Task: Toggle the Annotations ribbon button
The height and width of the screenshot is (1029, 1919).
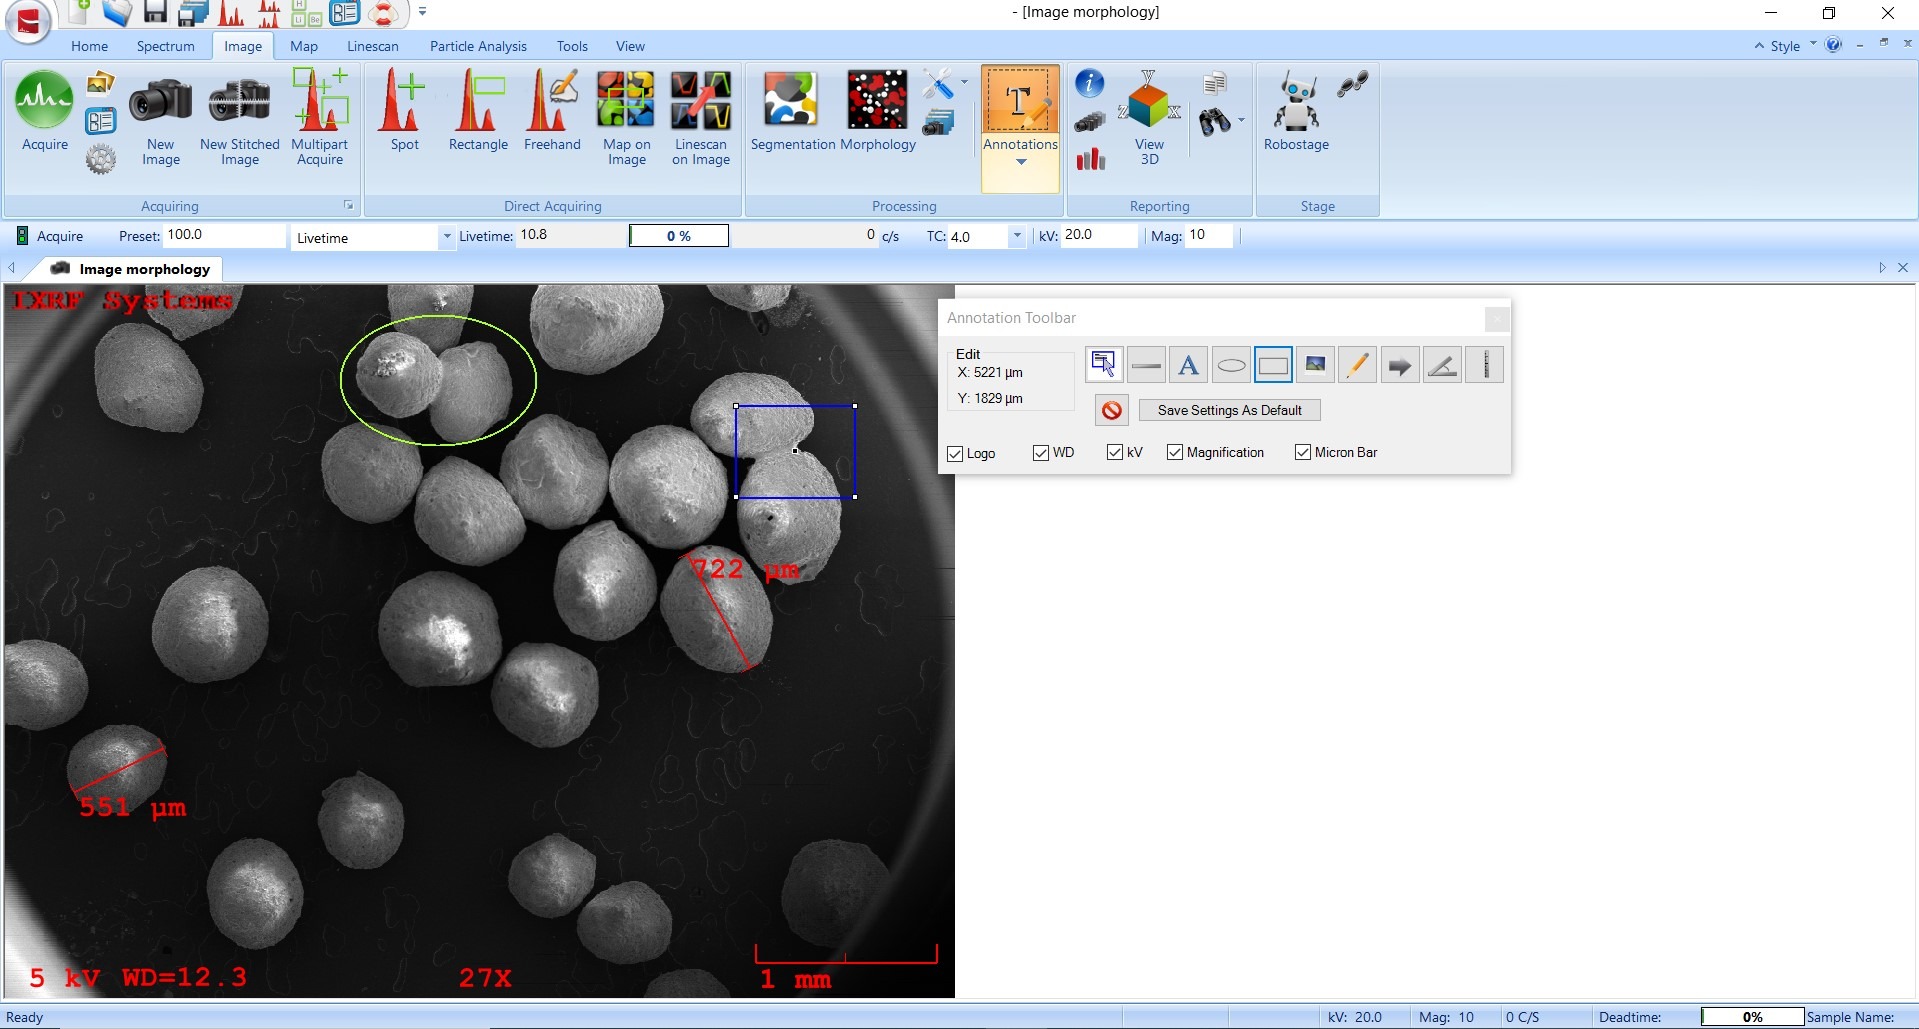Action: point(1020,110)
